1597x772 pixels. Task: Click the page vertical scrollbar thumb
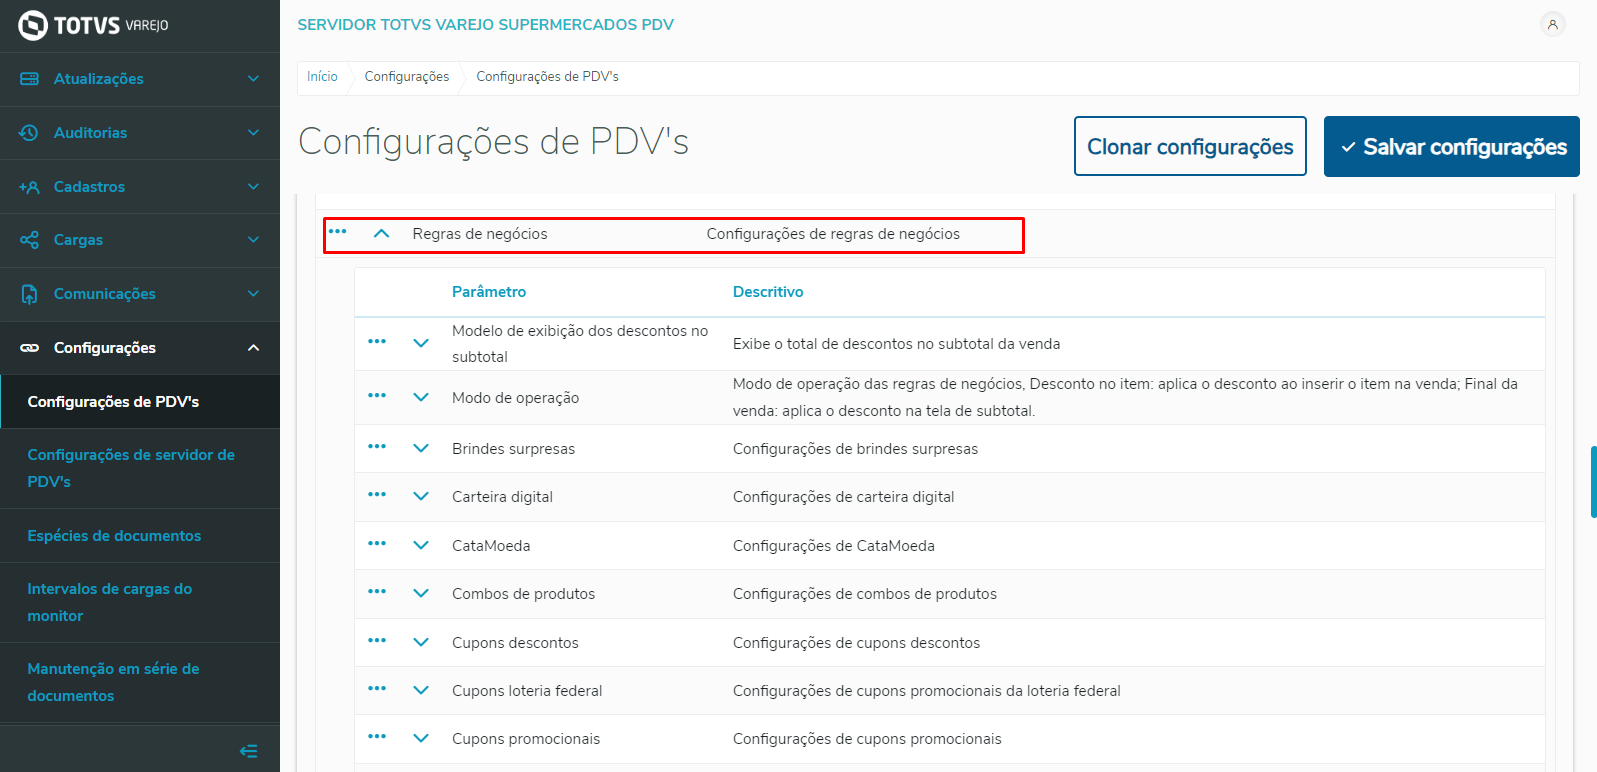[1593, 482]
